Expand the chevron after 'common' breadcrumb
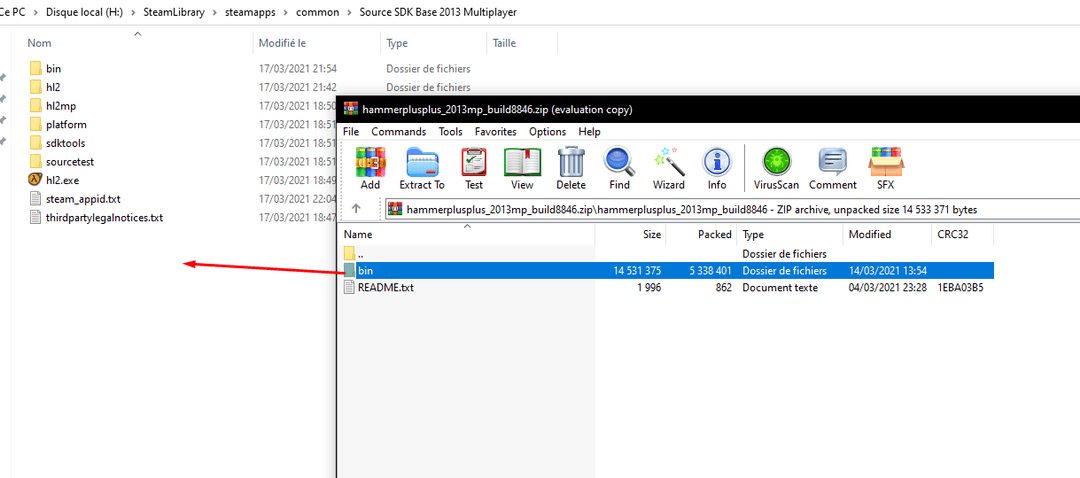The height and width of the screenshot is (478, 1080). click(349, 12)
